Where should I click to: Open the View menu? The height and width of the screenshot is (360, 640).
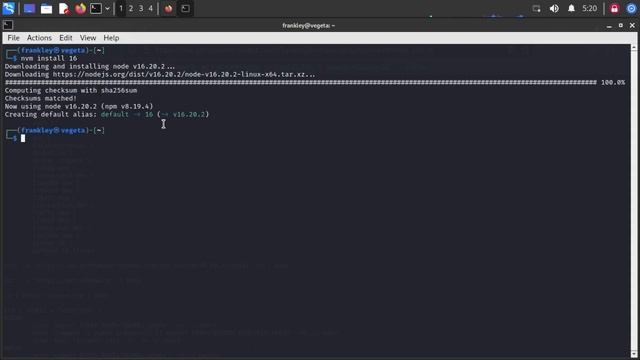(88, 38)
